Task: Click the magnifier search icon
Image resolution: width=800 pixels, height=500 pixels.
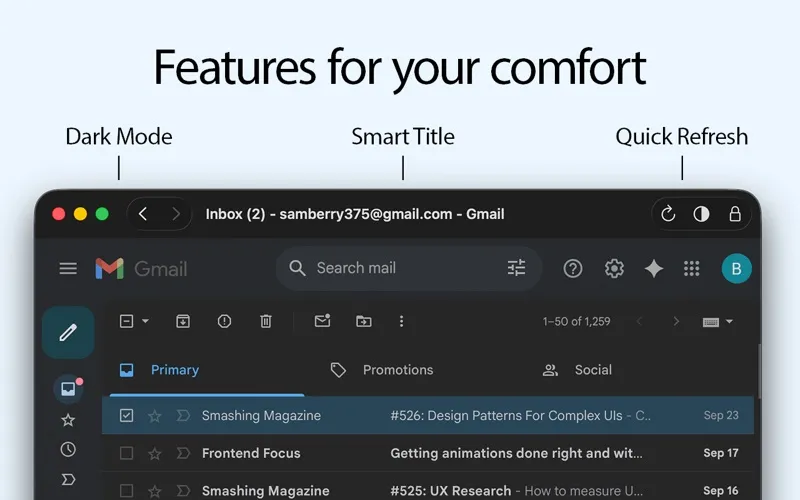Action: click(x=297, y=268)
